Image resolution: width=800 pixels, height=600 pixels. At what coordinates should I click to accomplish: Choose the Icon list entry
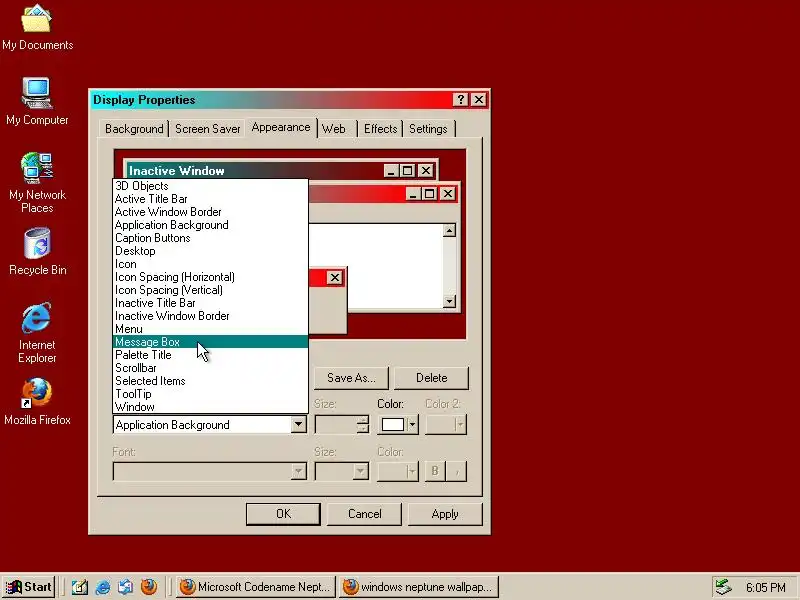click(x=210, y=264)
